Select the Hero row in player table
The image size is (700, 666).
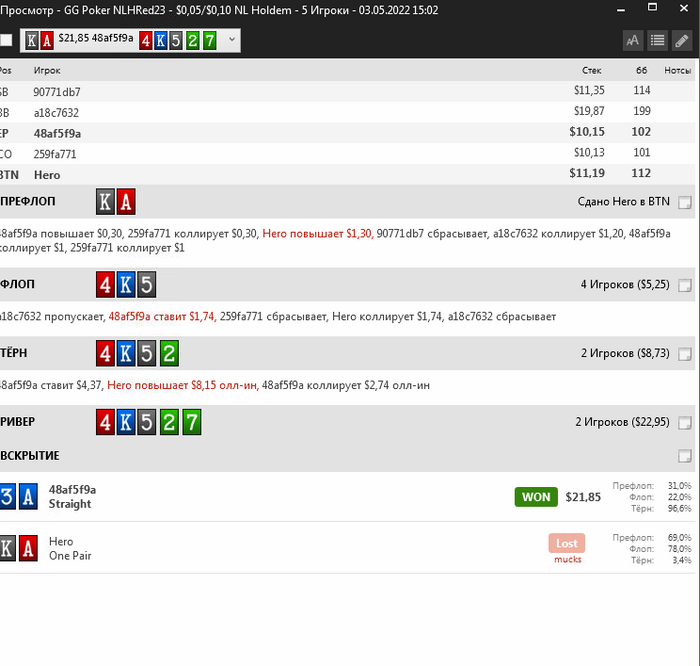click(x=347, y=175)
